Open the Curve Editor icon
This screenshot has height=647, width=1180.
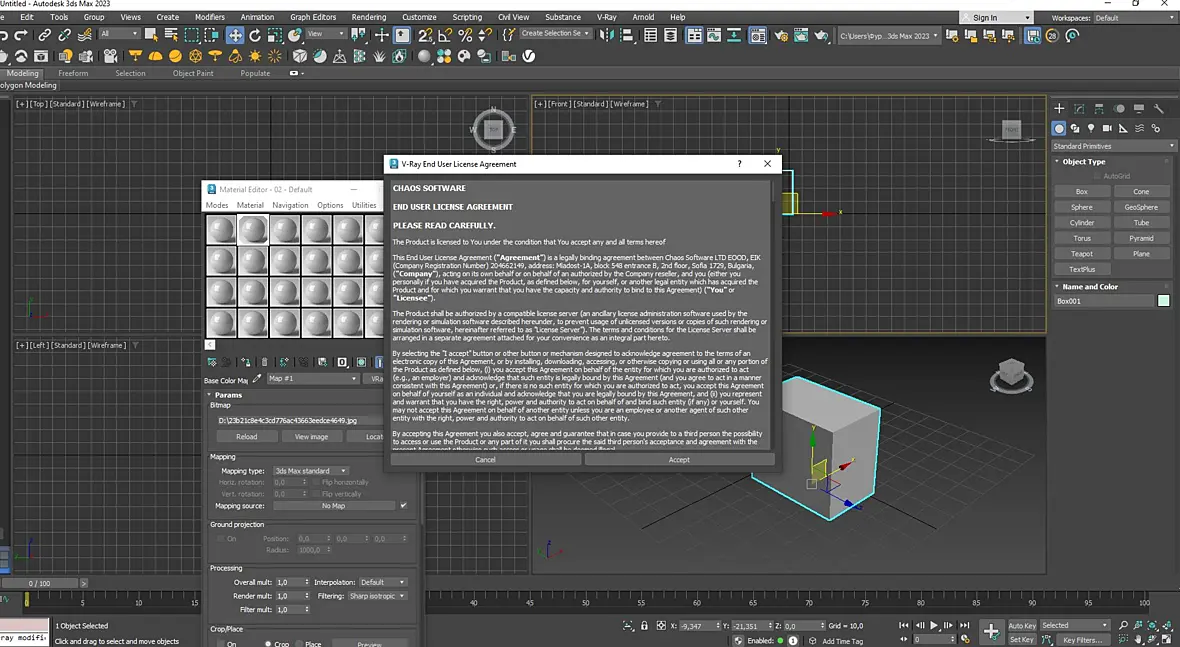click(x=713, y=35)
